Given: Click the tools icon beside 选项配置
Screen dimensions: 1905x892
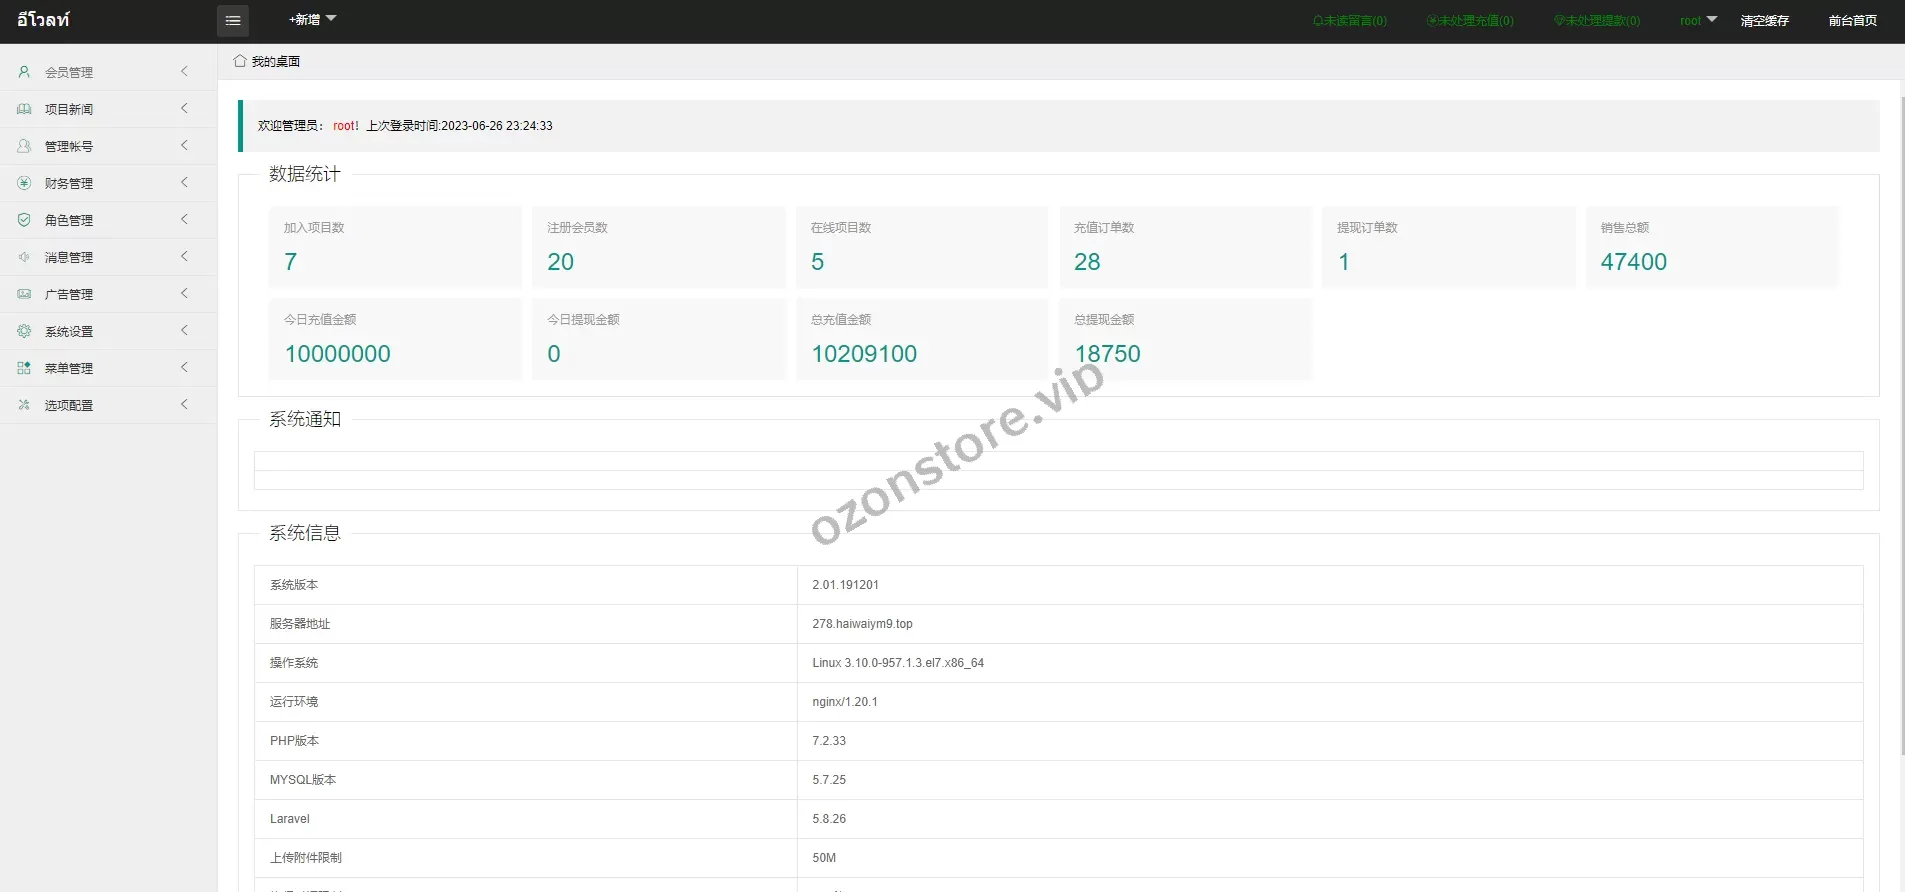Looking at the screenshot, I should click(24, 405).
